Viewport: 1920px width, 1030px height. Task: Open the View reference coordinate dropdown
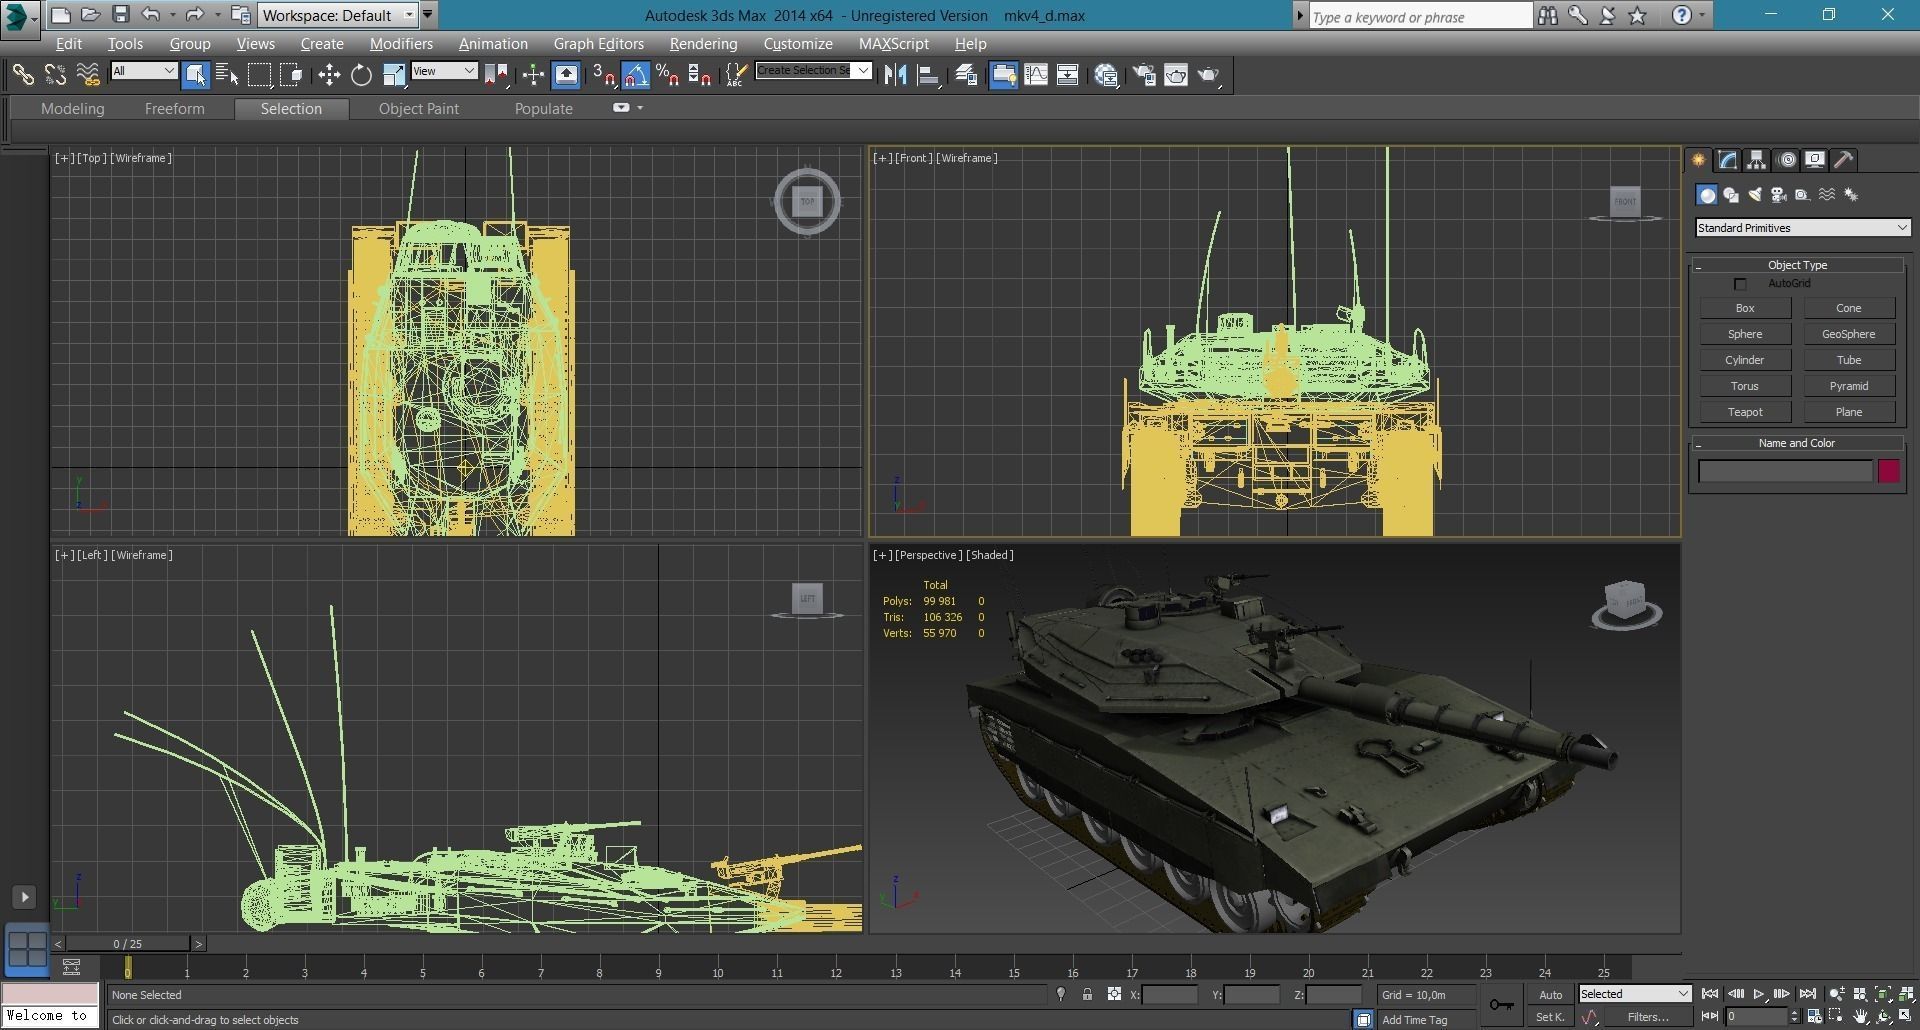click(444, 71)
